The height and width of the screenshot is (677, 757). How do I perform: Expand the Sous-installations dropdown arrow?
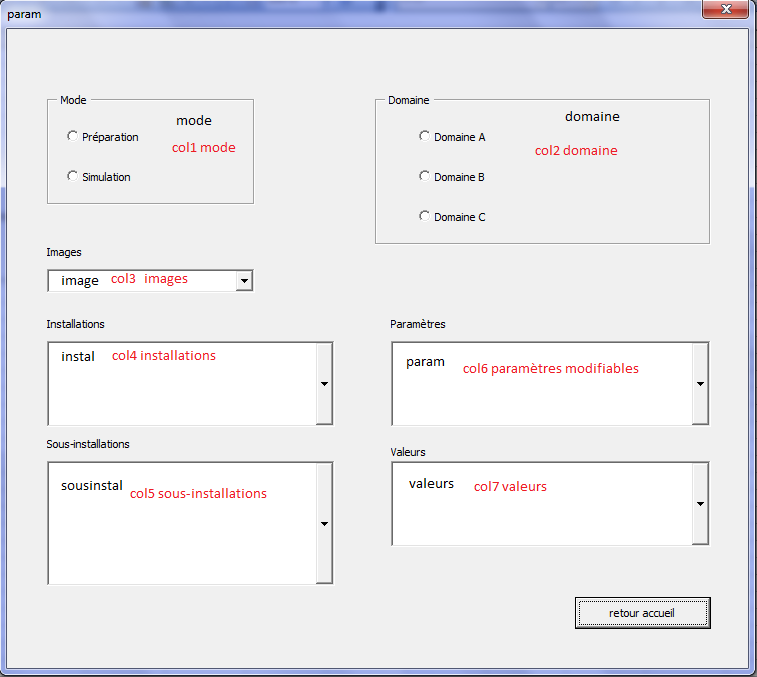(324, 523)
